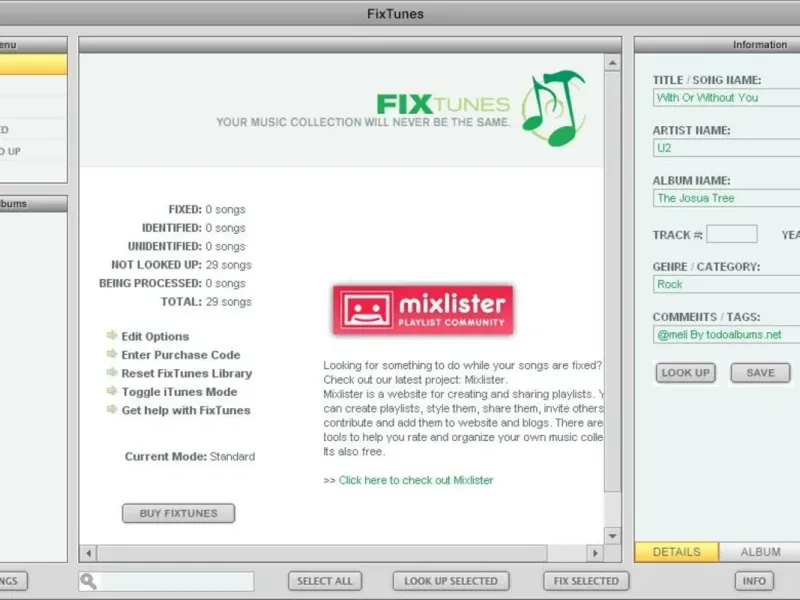The height and width of the screenshot is (600, 800).
Task: Click the "IDENTIFIED: 0 songs" text
Action: coord(193,228)
